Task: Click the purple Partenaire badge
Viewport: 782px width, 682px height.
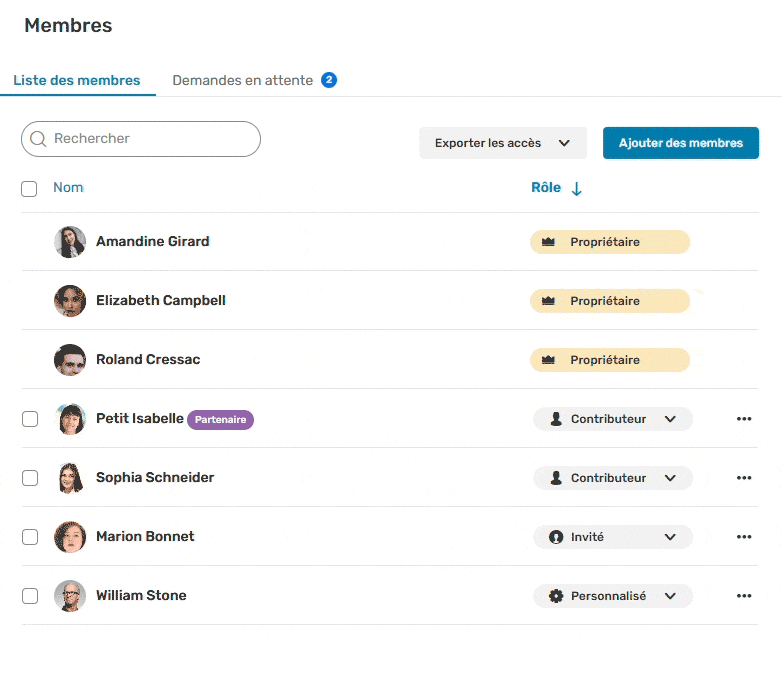Action: (220, 420)
